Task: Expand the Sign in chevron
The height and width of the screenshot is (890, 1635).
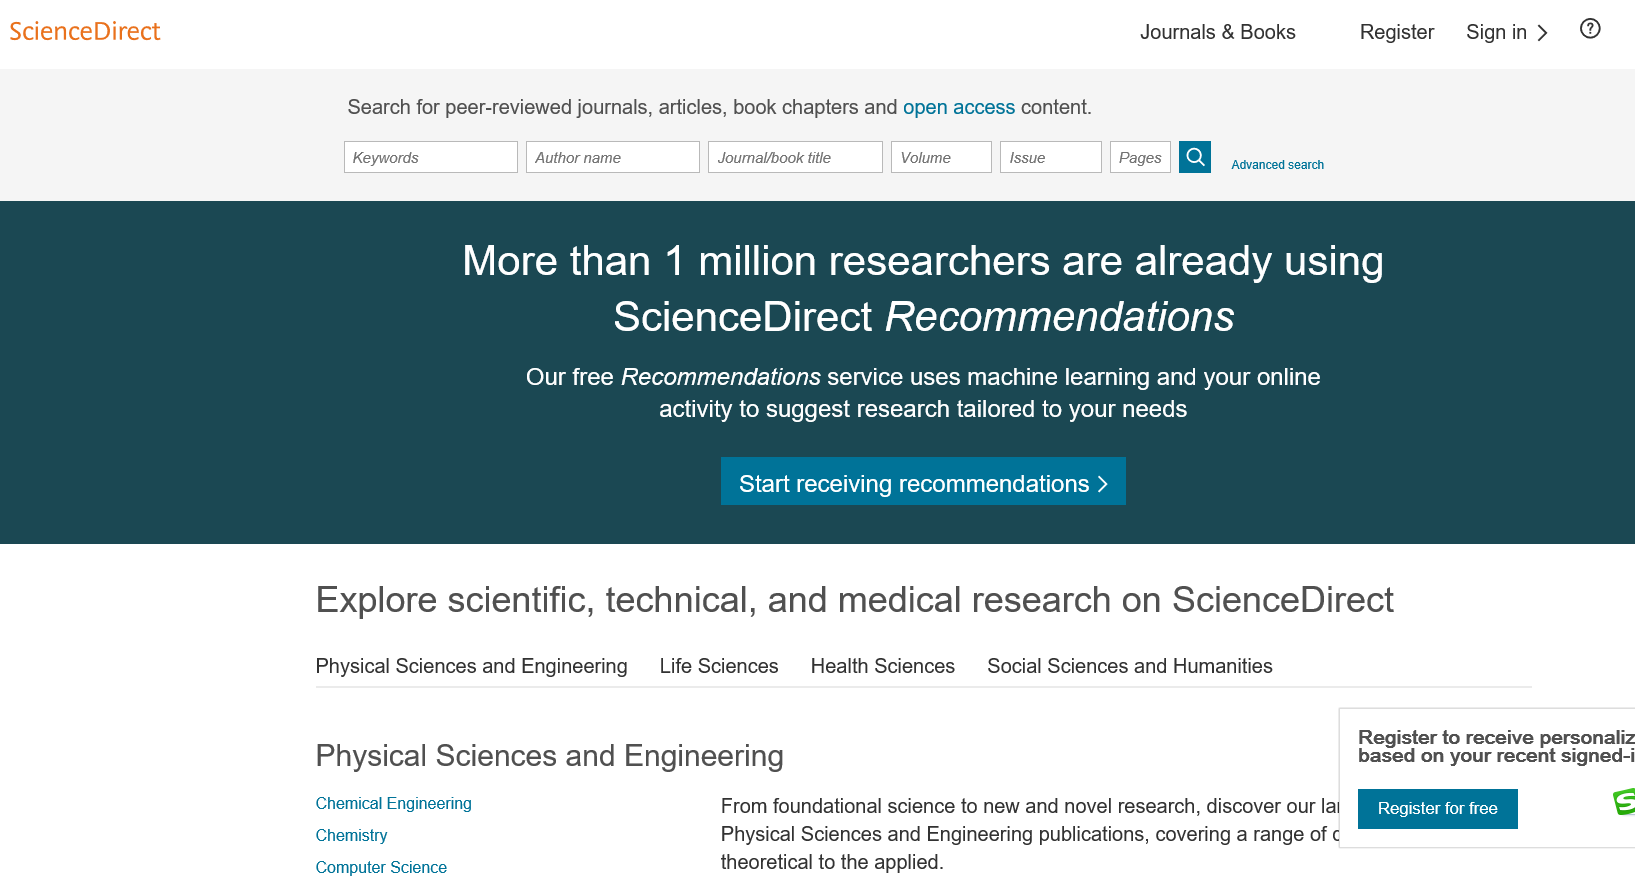Action: (1542, 33)
